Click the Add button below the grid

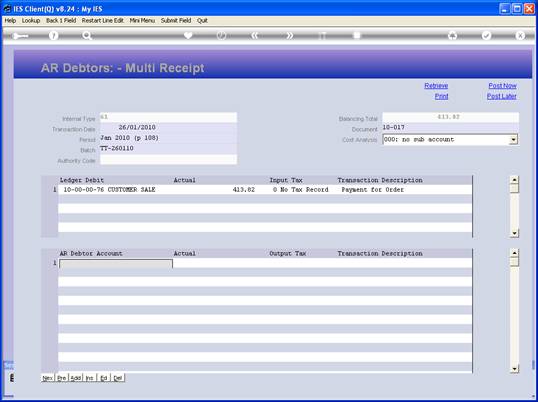coord(75,378)
